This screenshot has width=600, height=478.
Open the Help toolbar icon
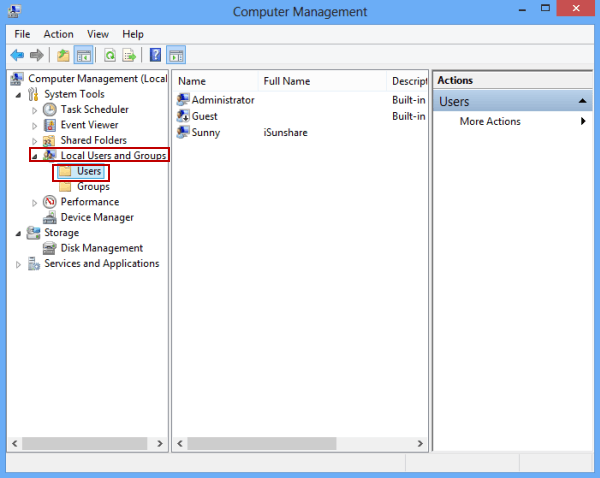(155, 55)
